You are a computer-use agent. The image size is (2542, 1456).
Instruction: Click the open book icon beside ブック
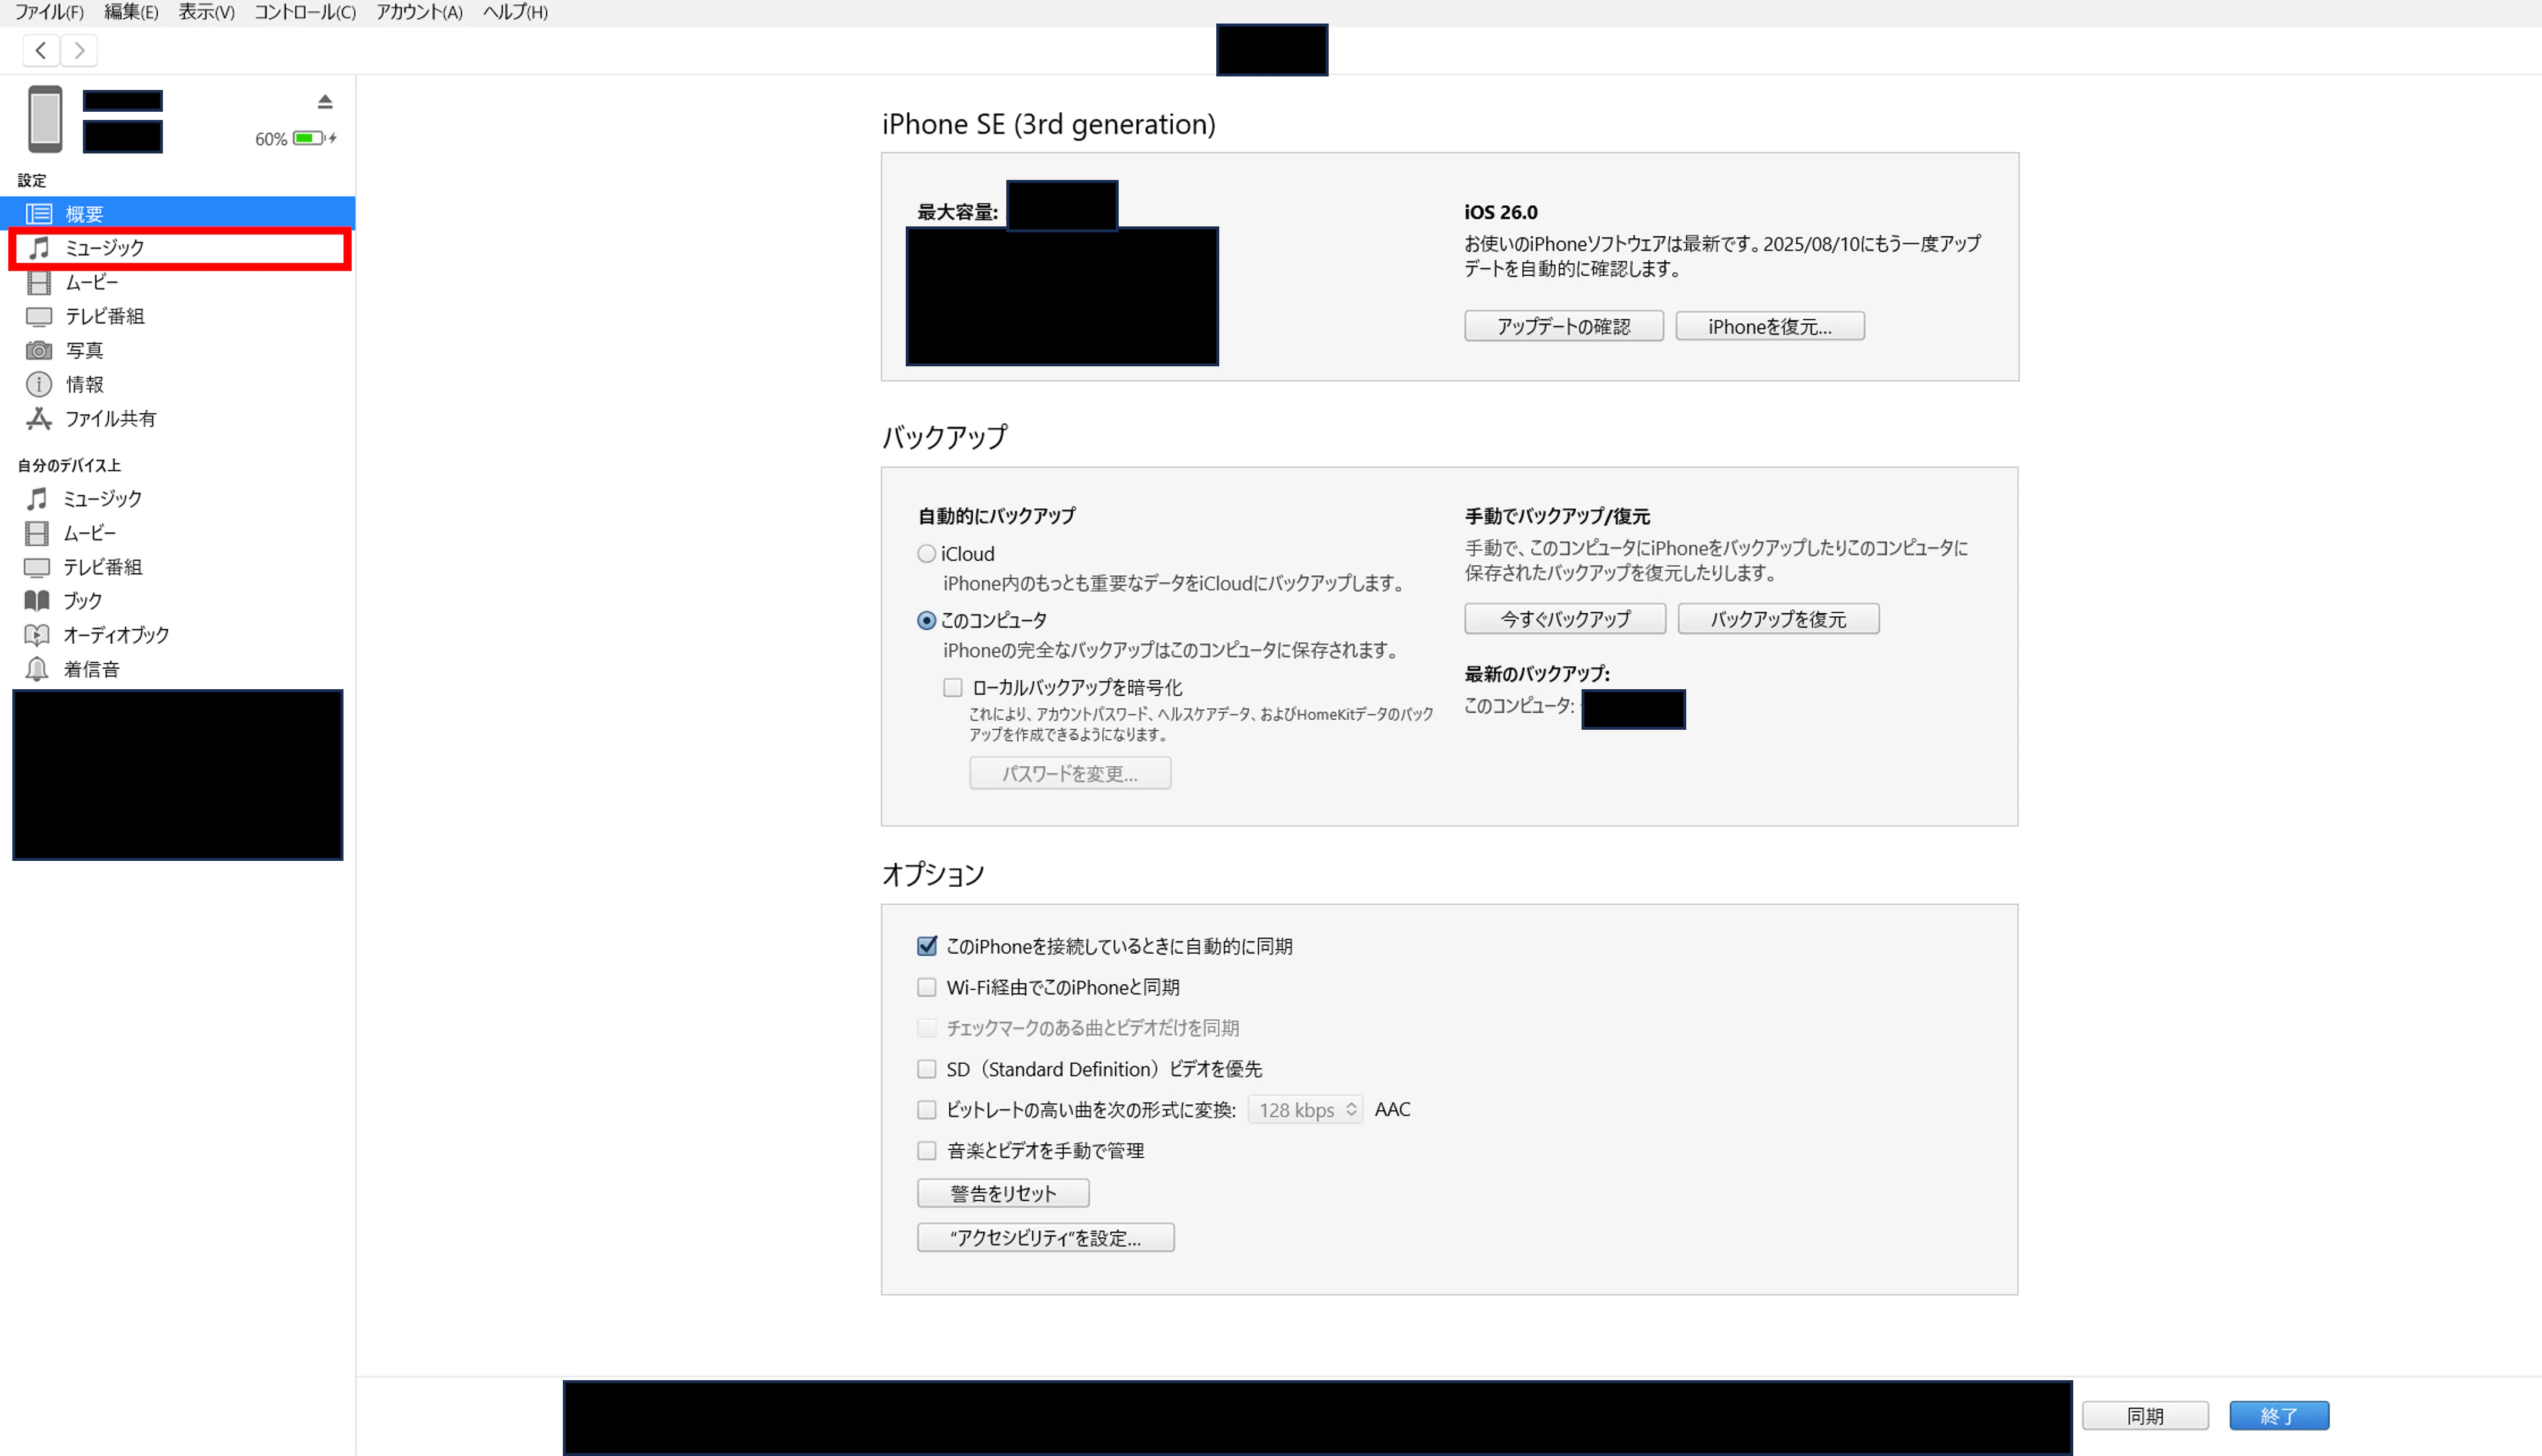point(37,601)
